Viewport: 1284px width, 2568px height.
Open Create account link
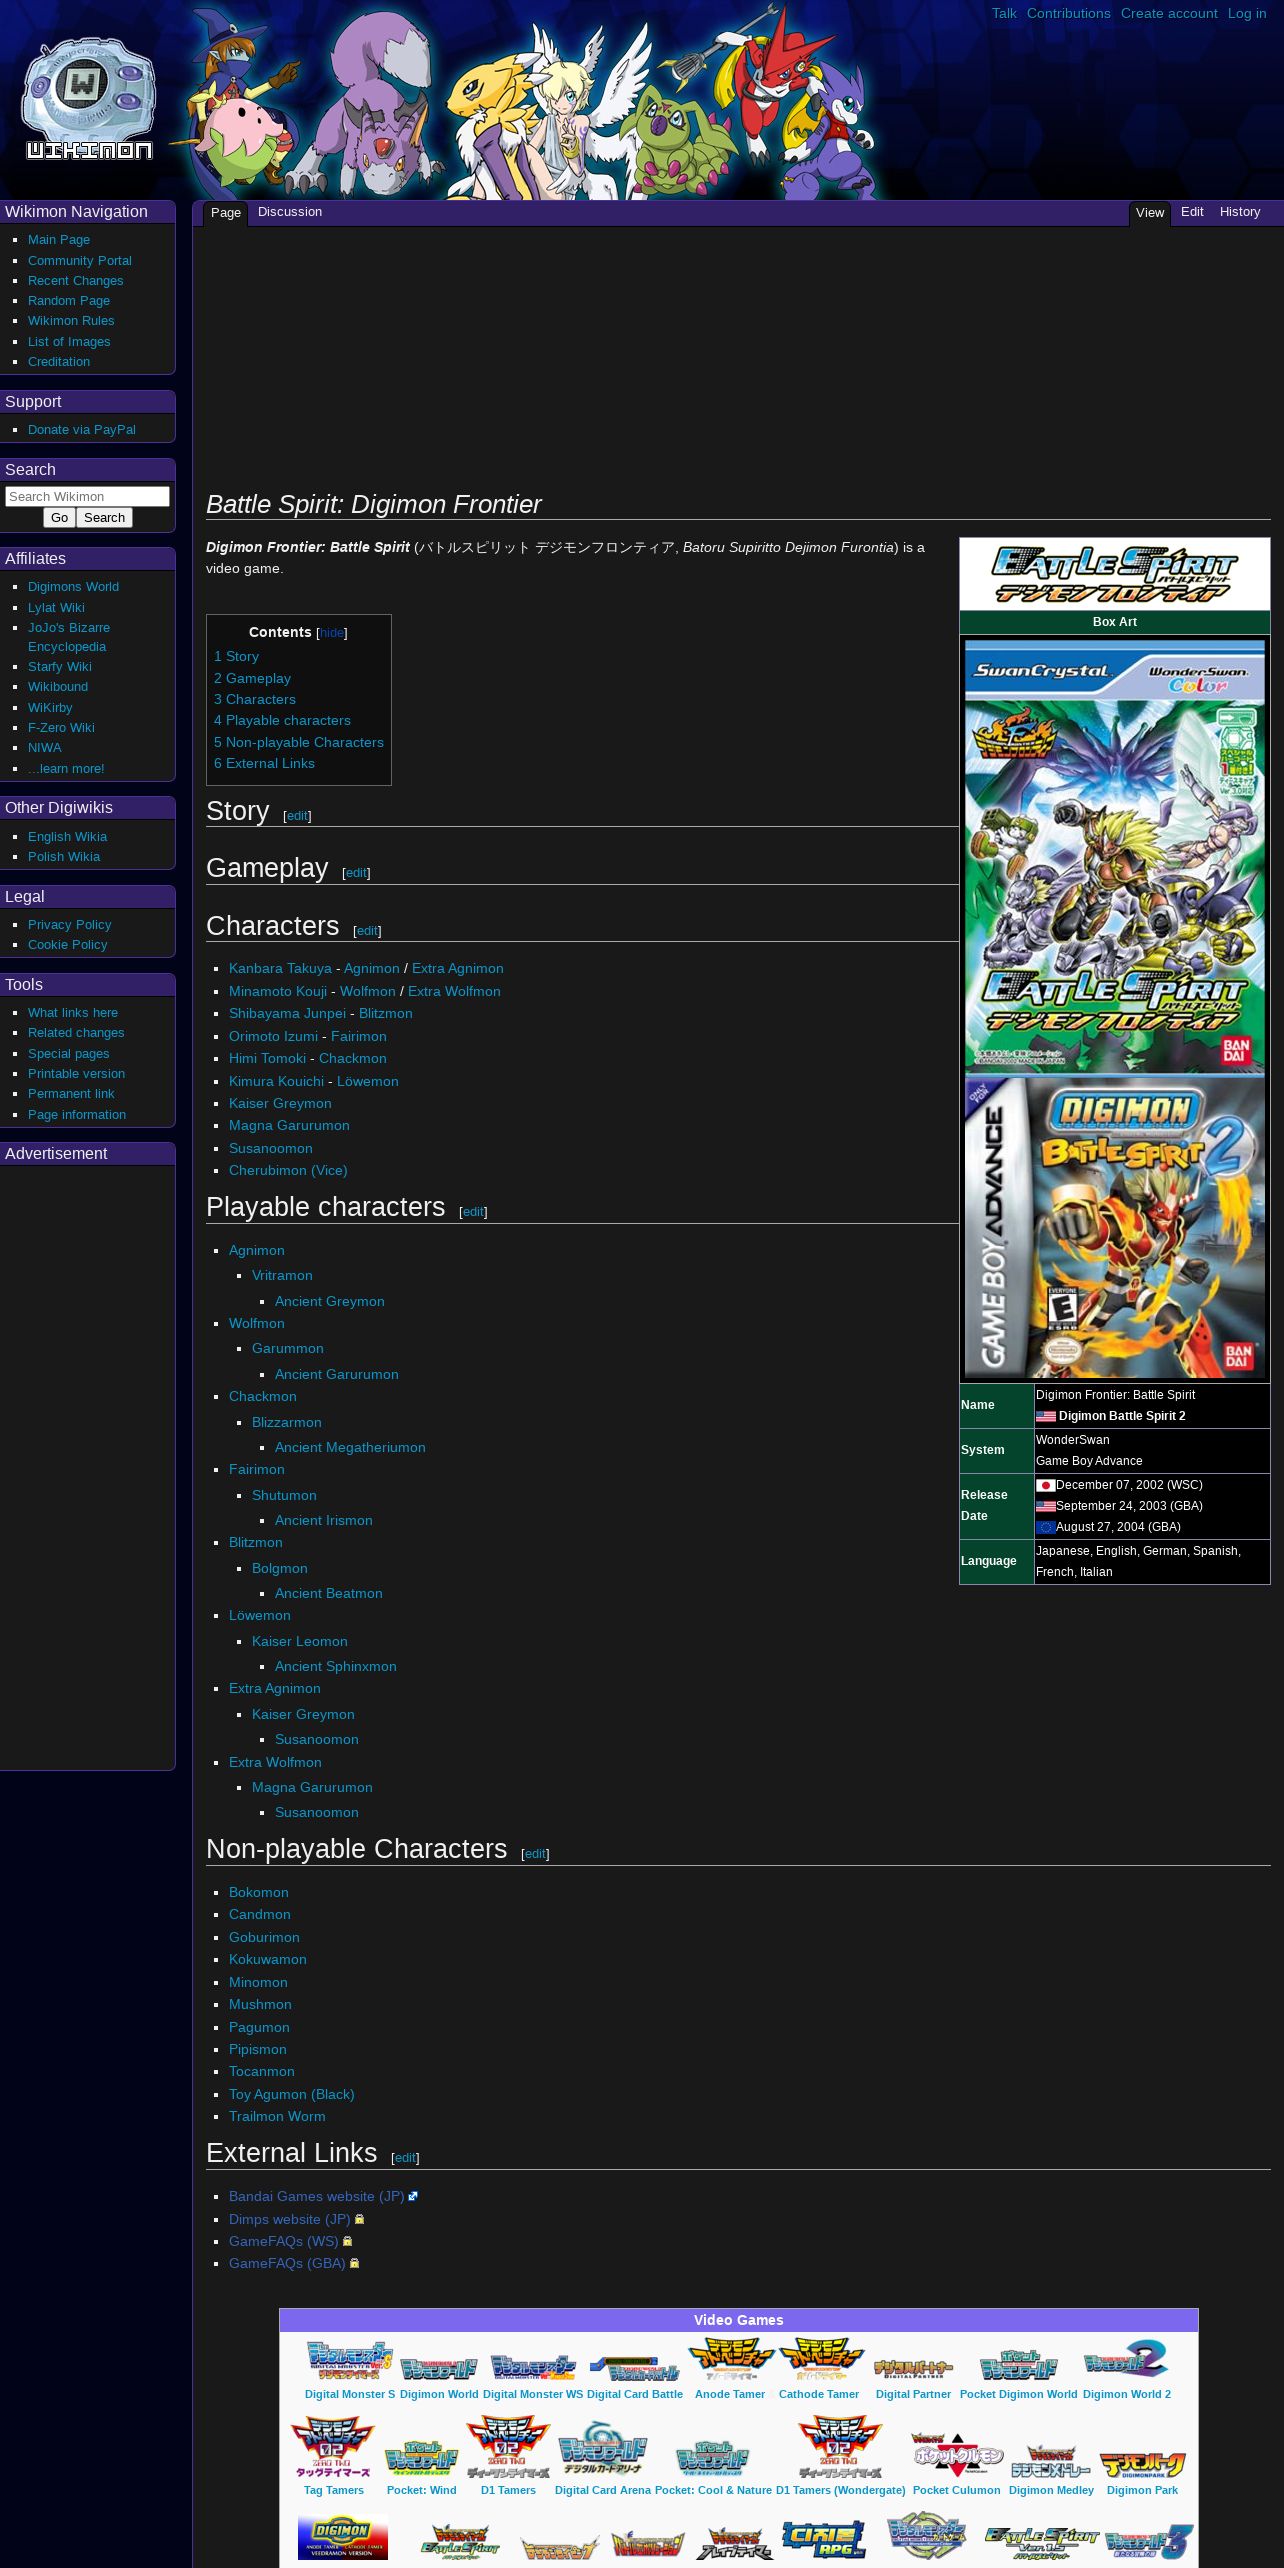tap(1169, 13)
